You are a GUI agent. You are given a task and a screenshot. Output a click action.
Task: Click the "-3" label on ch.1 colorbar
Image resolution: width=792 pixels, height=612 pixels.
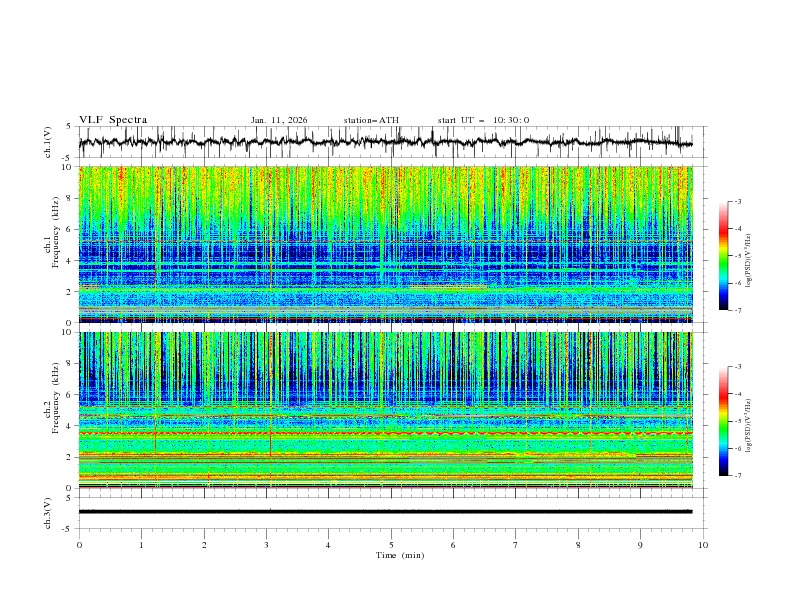(738, 201)
